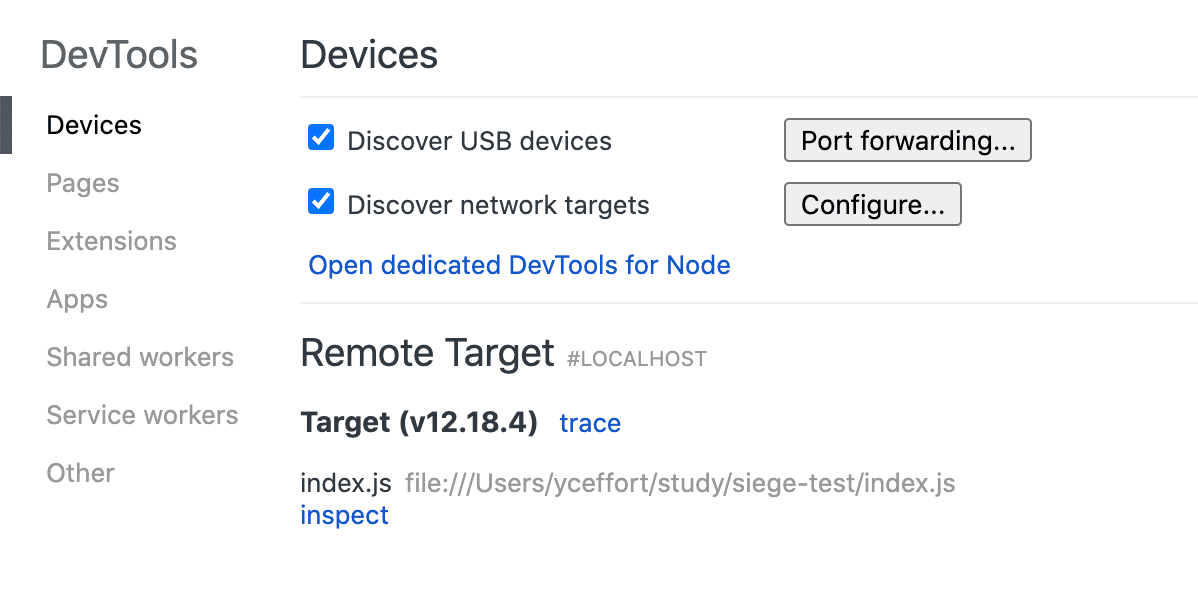Image resolution: width=1198 pixels, height=592 pixels.
Task: Select the Devices tab in the sidebar
Action: click(93, 124)
